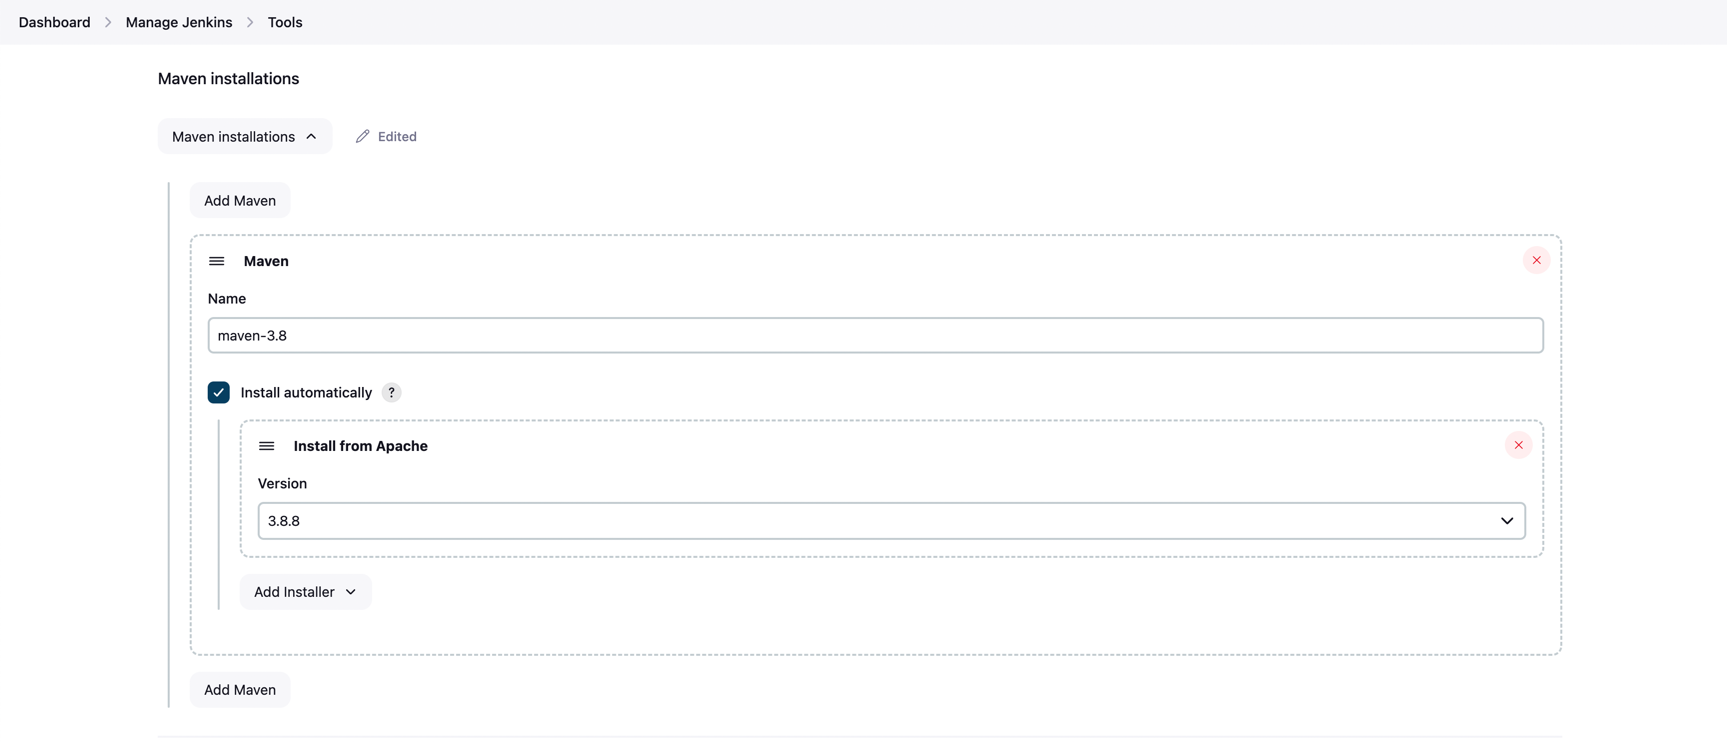The width and height of the screenshot is (1727, 742).
Task: Navigate to Manage Jenkins breadcrumb
Action: tap(179, 22)
